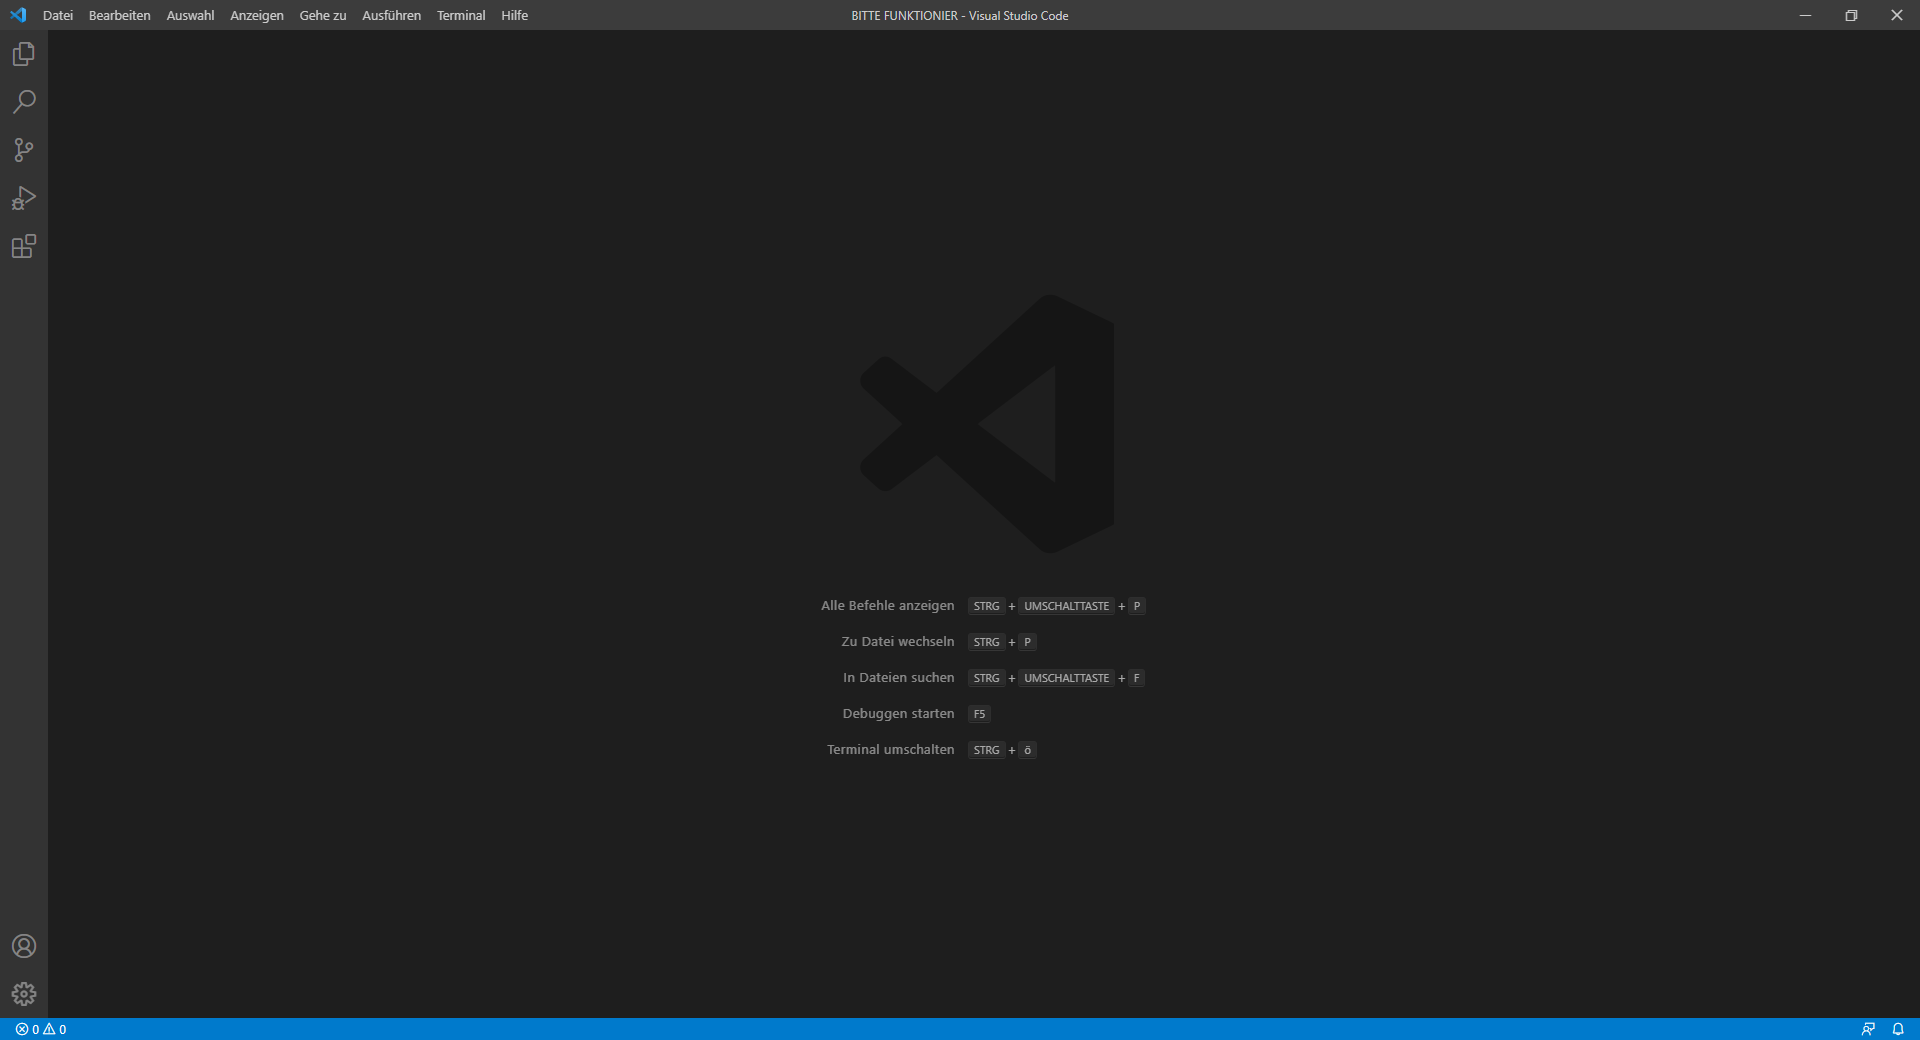Open the Terminal menu
This screenshot has width=1920, height=1040.
(460, 15)
